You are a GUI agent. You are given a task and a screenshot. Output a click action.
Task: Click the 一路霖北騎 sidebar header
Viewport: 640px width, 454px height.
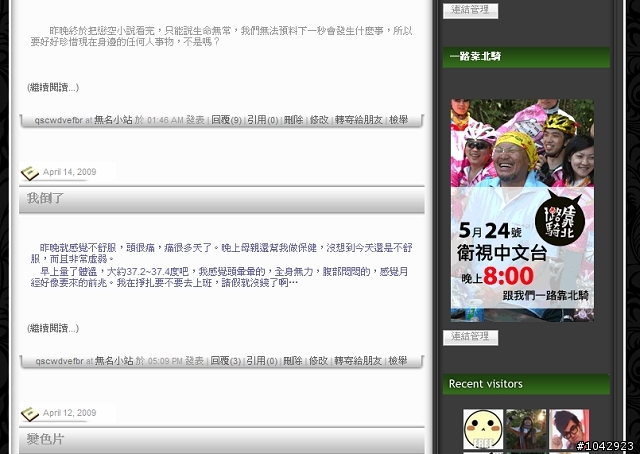[x=526, y=57]
